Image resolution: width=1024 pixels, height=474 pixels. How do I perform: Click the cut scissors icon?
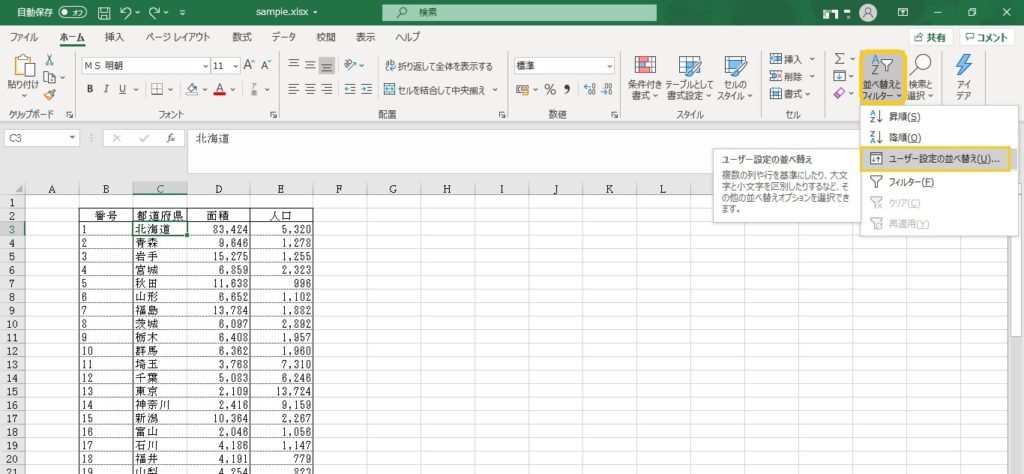point(49,59)
